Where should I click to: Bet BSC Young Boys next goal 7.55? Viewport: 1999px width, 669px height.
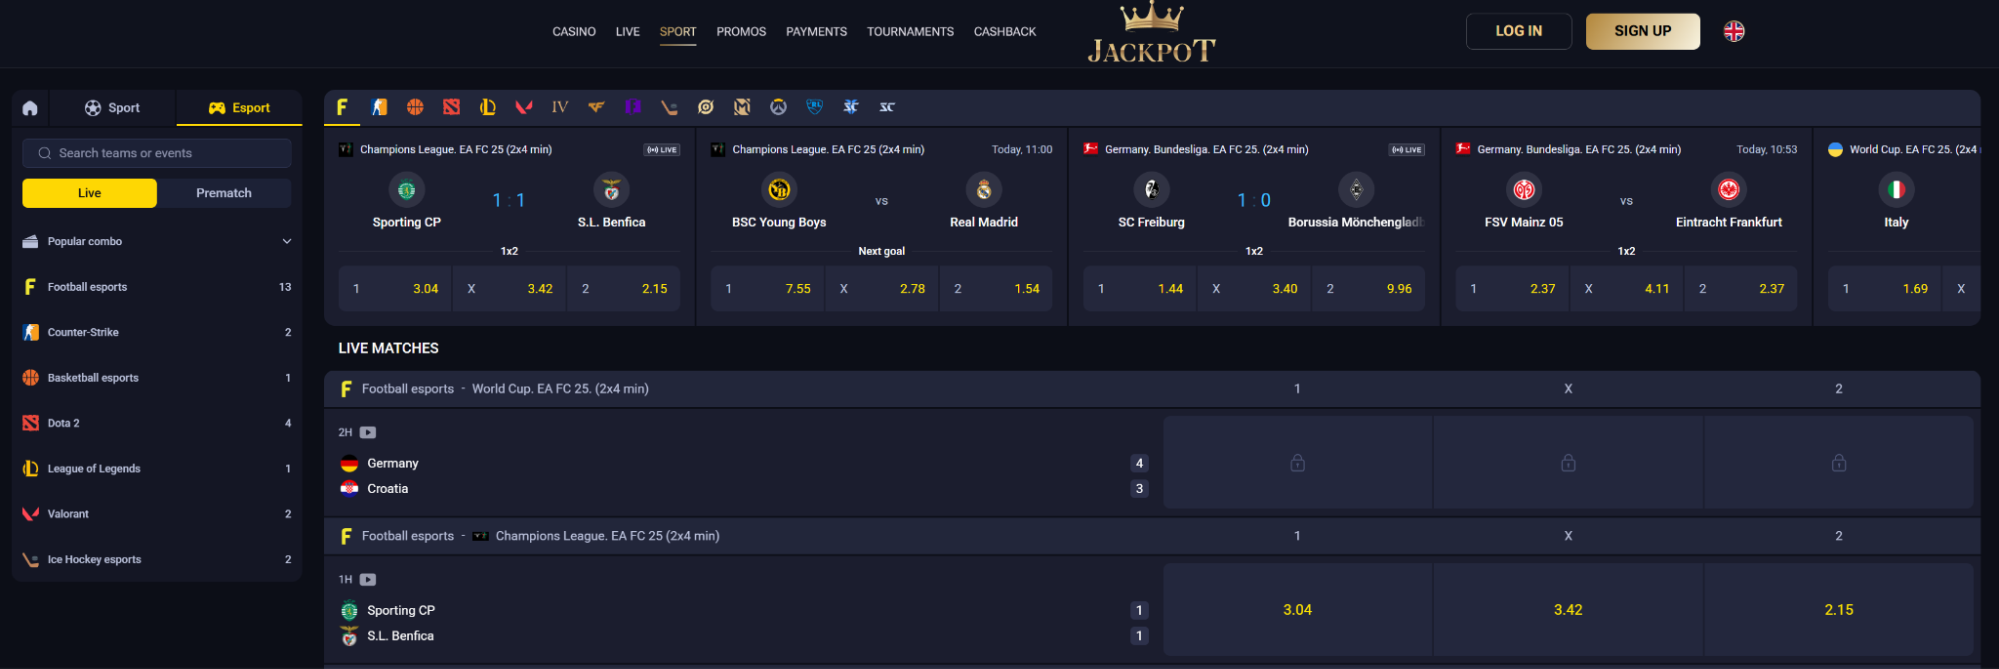(768, 289)
